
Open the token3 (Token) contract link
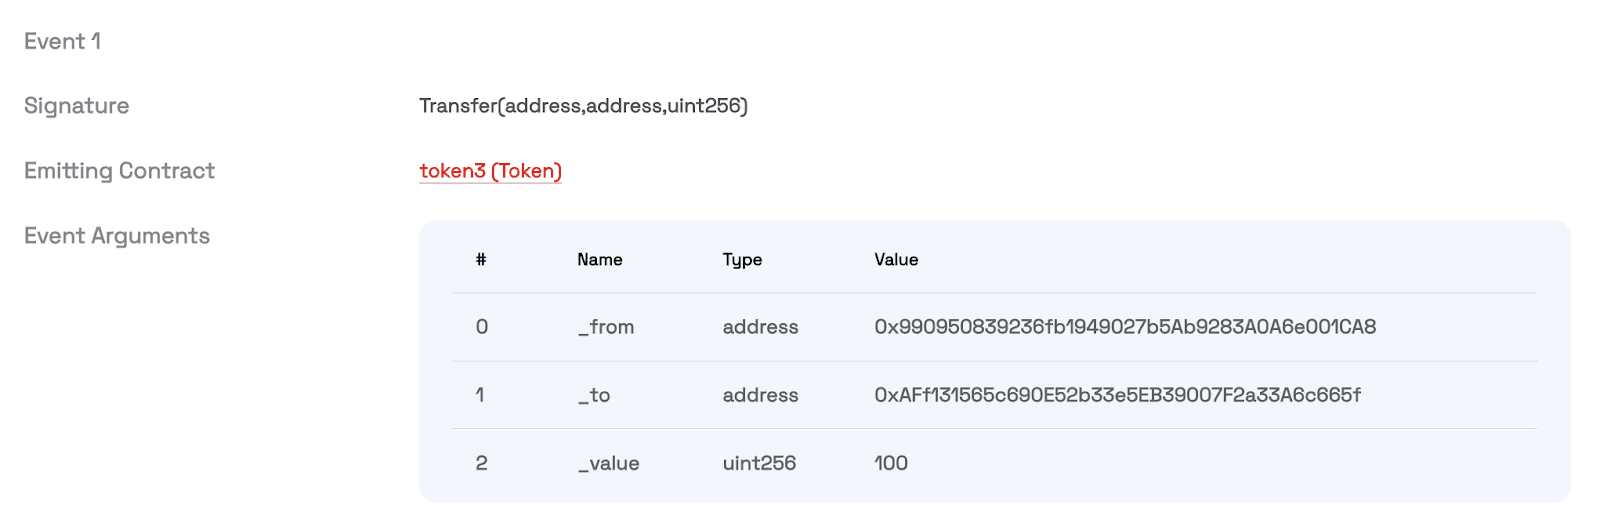click(490, 171)
